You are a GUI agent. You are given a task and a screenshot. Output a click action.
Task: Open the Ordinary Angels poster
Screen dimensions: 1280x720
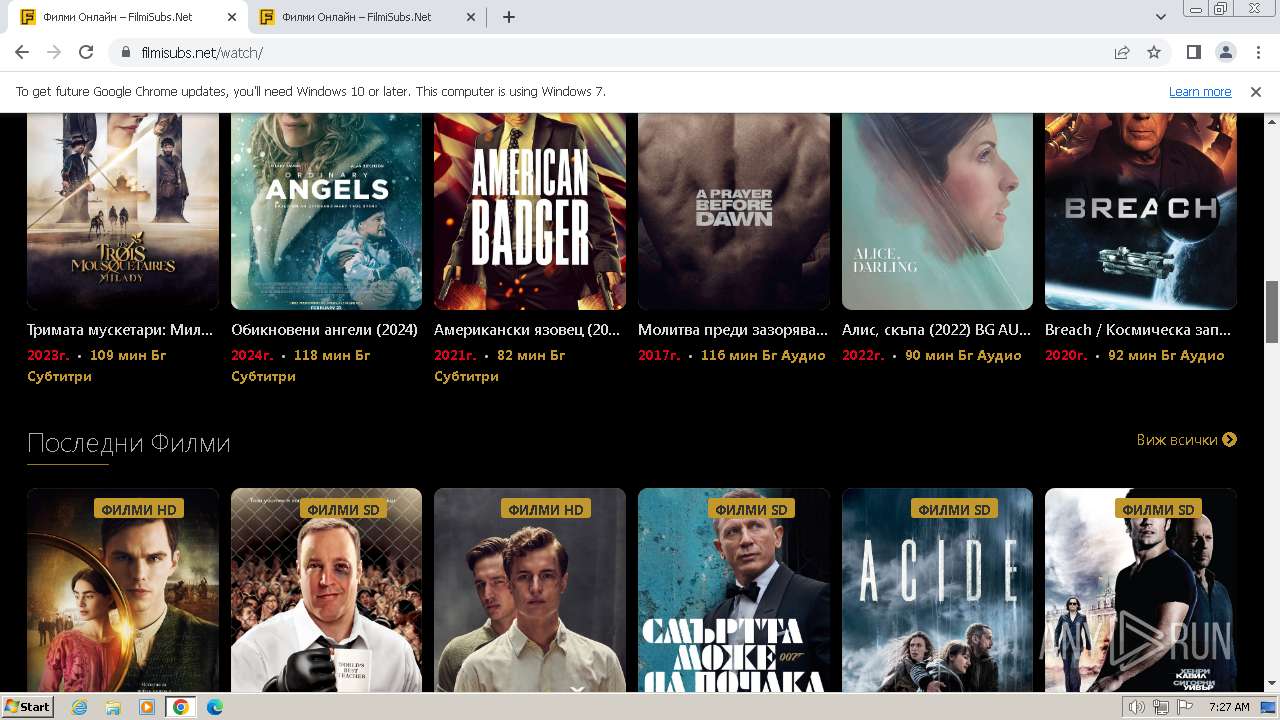pos(326,211)
